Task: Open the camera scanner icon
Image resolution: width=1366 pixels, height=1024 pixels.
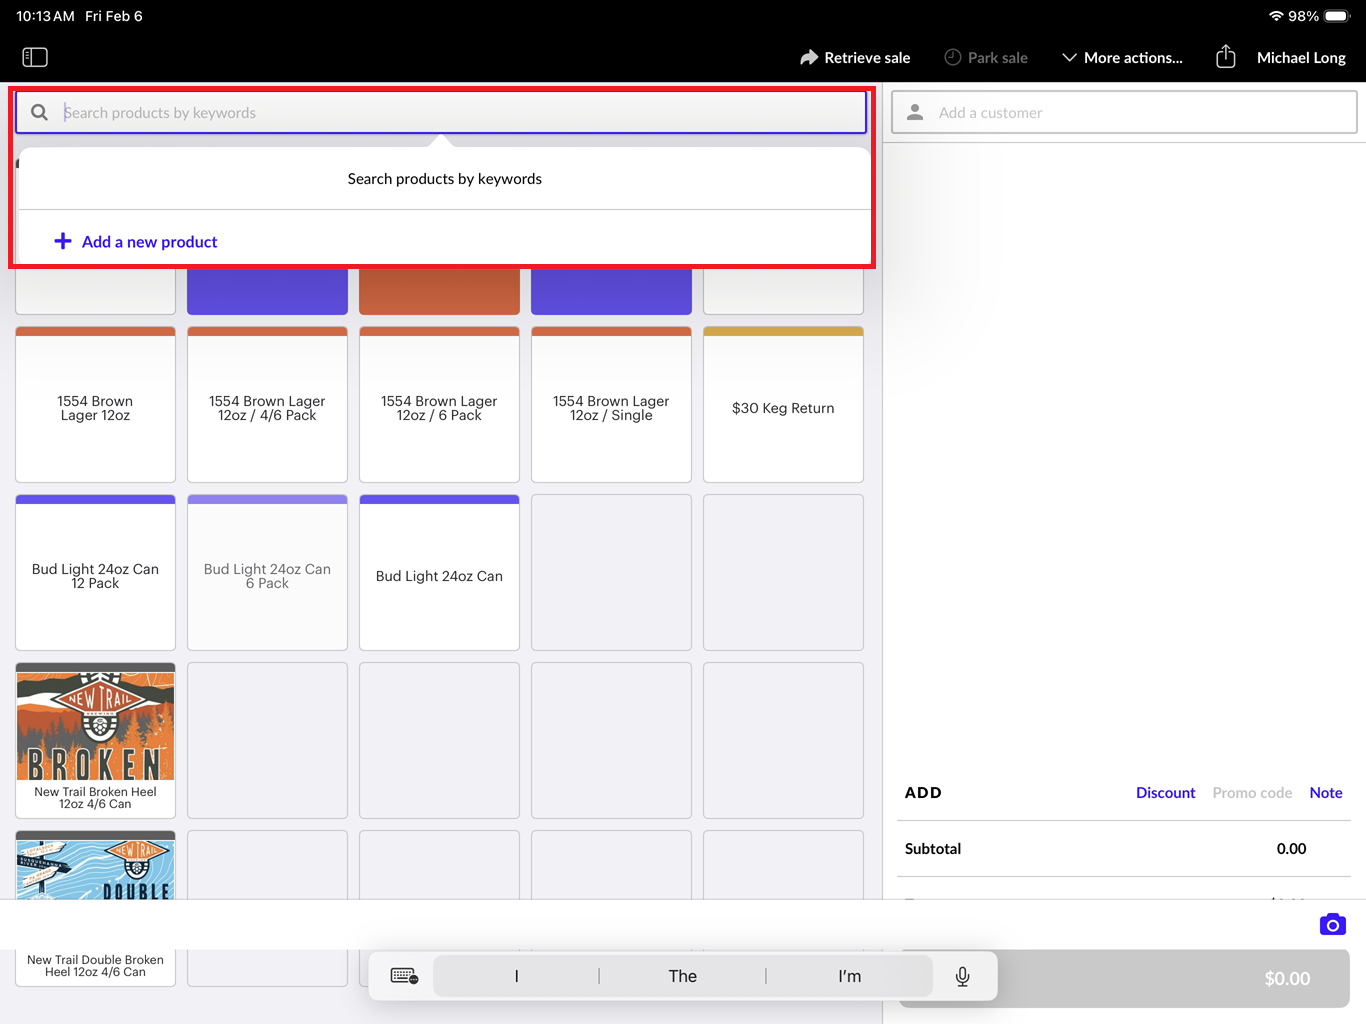Action: (1332, 925)
